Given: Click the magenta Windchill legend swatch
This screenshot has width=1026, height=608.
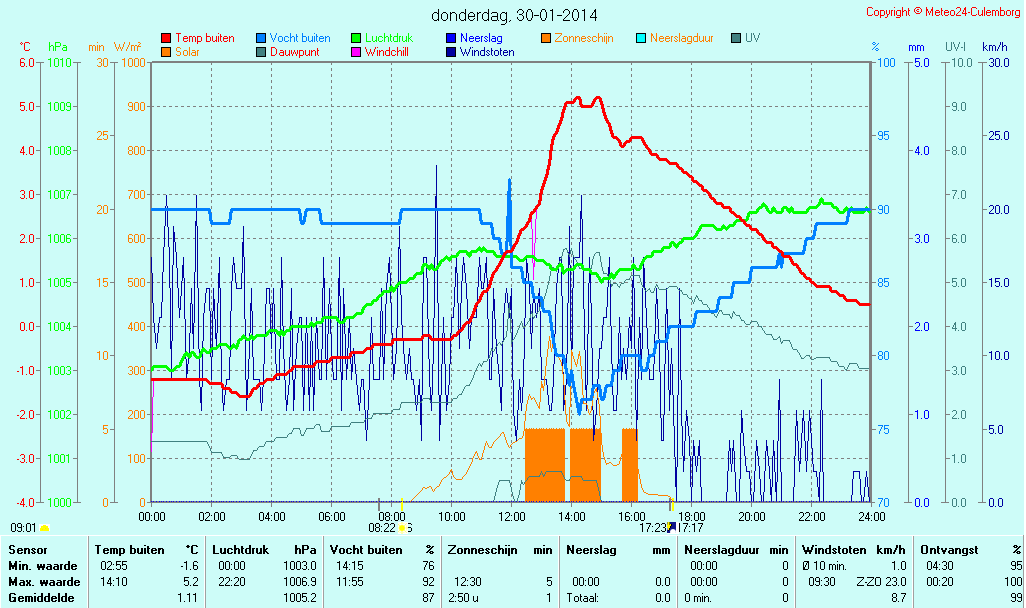Looking at the screenshot, I should tap(356, 52).
